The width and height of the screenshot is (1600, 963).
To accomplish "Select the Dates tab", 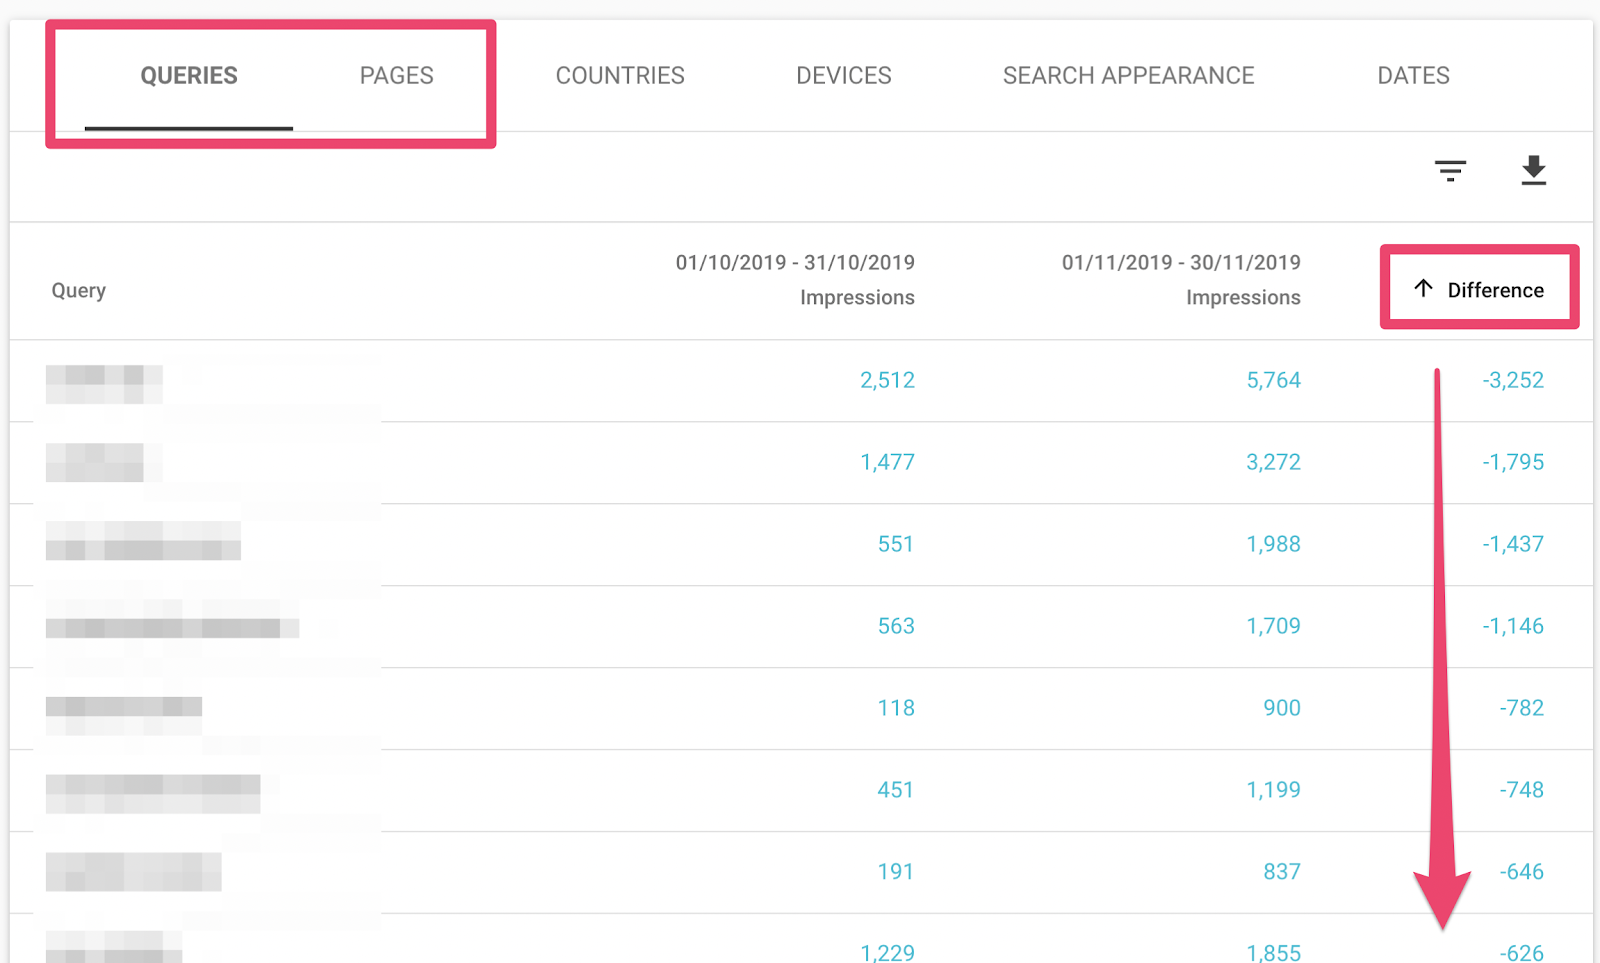I will pyautogui.click(x=1413, y=76).
